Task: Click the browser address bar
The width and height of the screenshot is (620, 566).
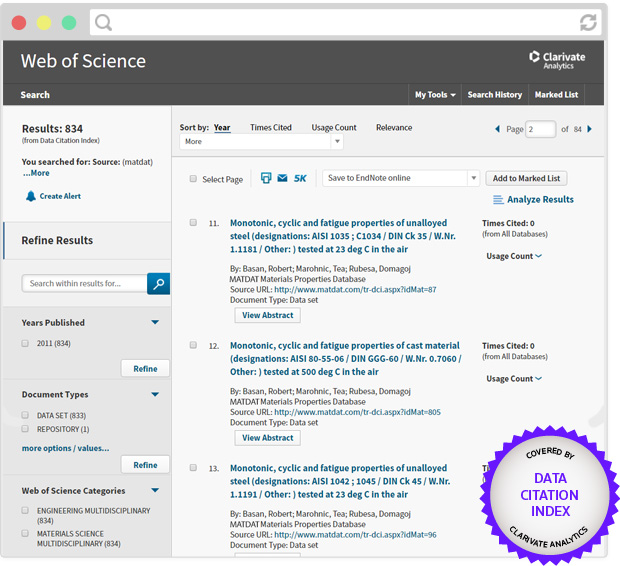Action: coord(346,23)
